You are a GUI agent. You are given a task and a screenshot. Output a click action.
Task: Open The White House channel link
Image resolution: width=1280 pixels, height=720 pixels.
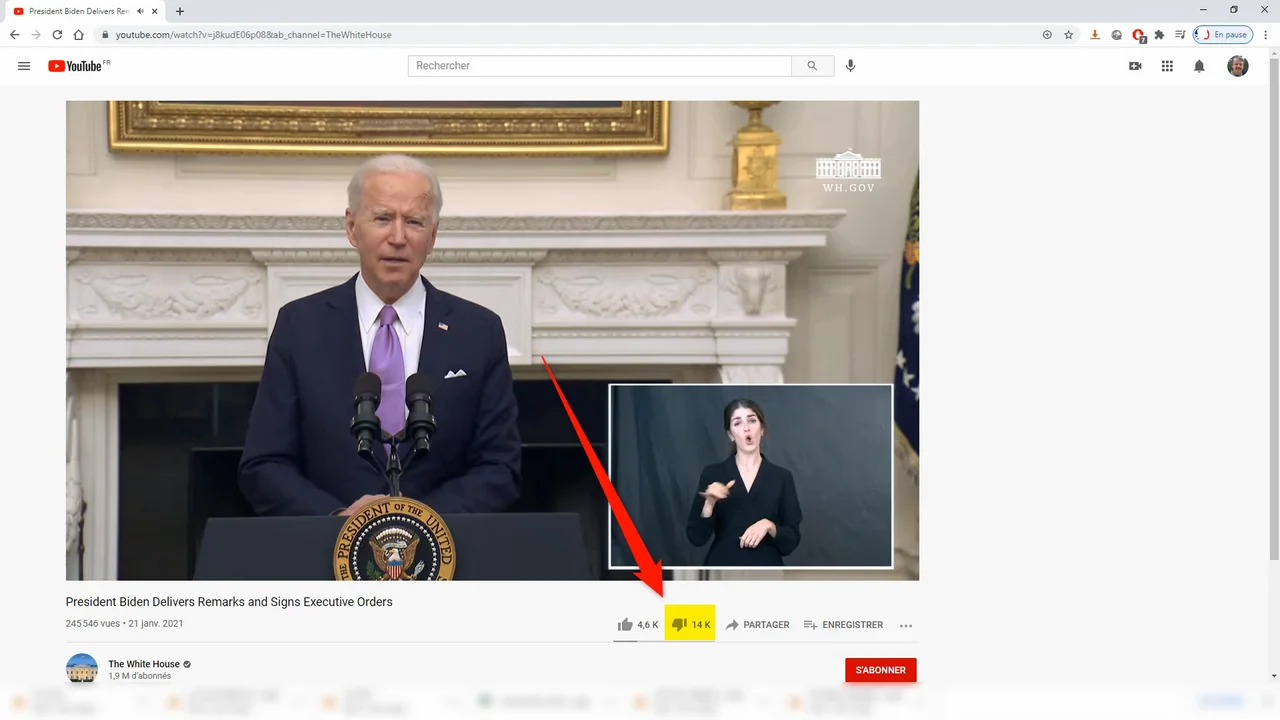[x=144, y=664]
